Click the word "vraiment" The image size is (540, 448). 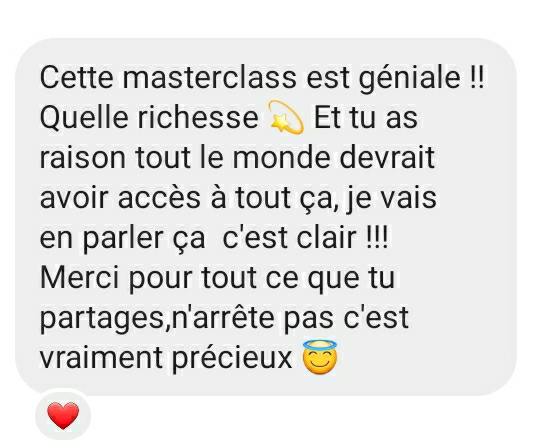(102, 358)
